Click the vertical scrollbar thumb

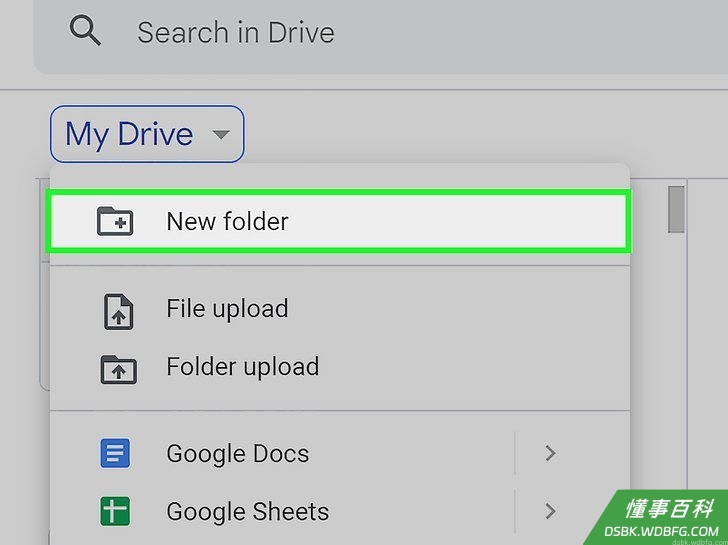point(676,209)
